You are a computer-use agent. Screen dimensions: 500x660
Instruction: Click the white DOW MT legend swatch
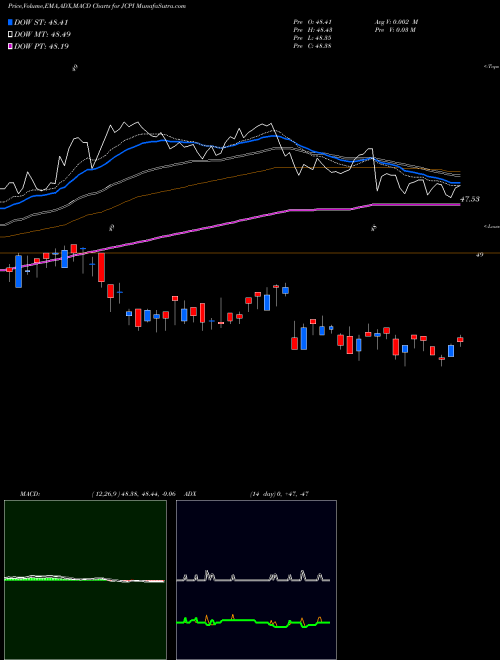(x=11, y=35)
